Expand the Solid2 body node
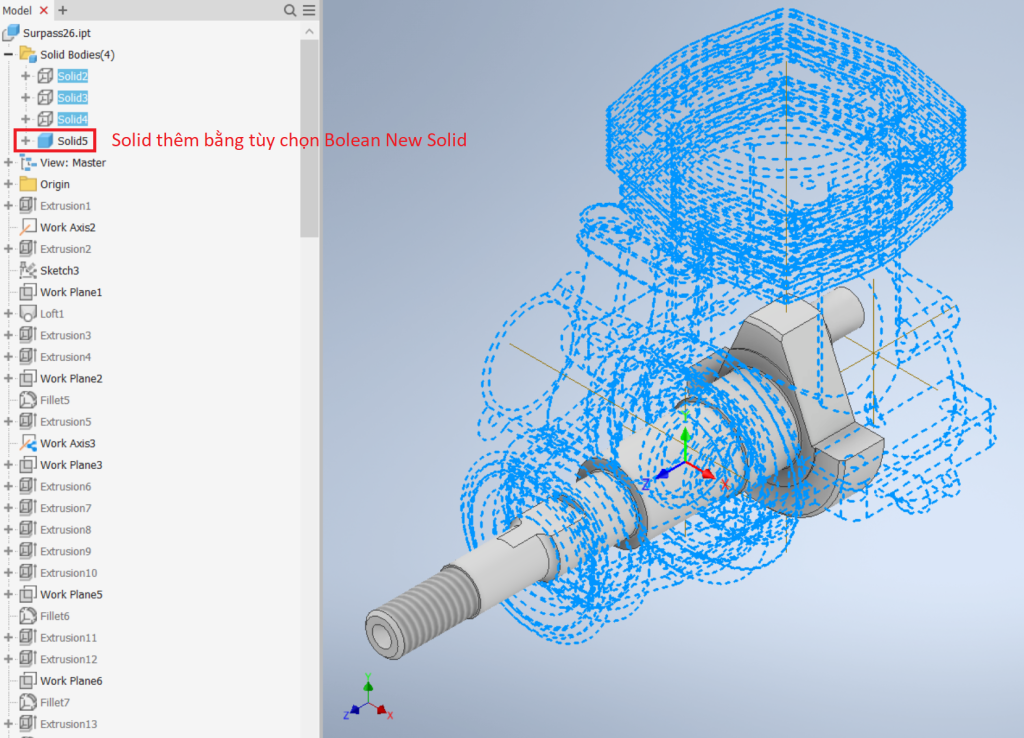 click(x=26, y=76)
